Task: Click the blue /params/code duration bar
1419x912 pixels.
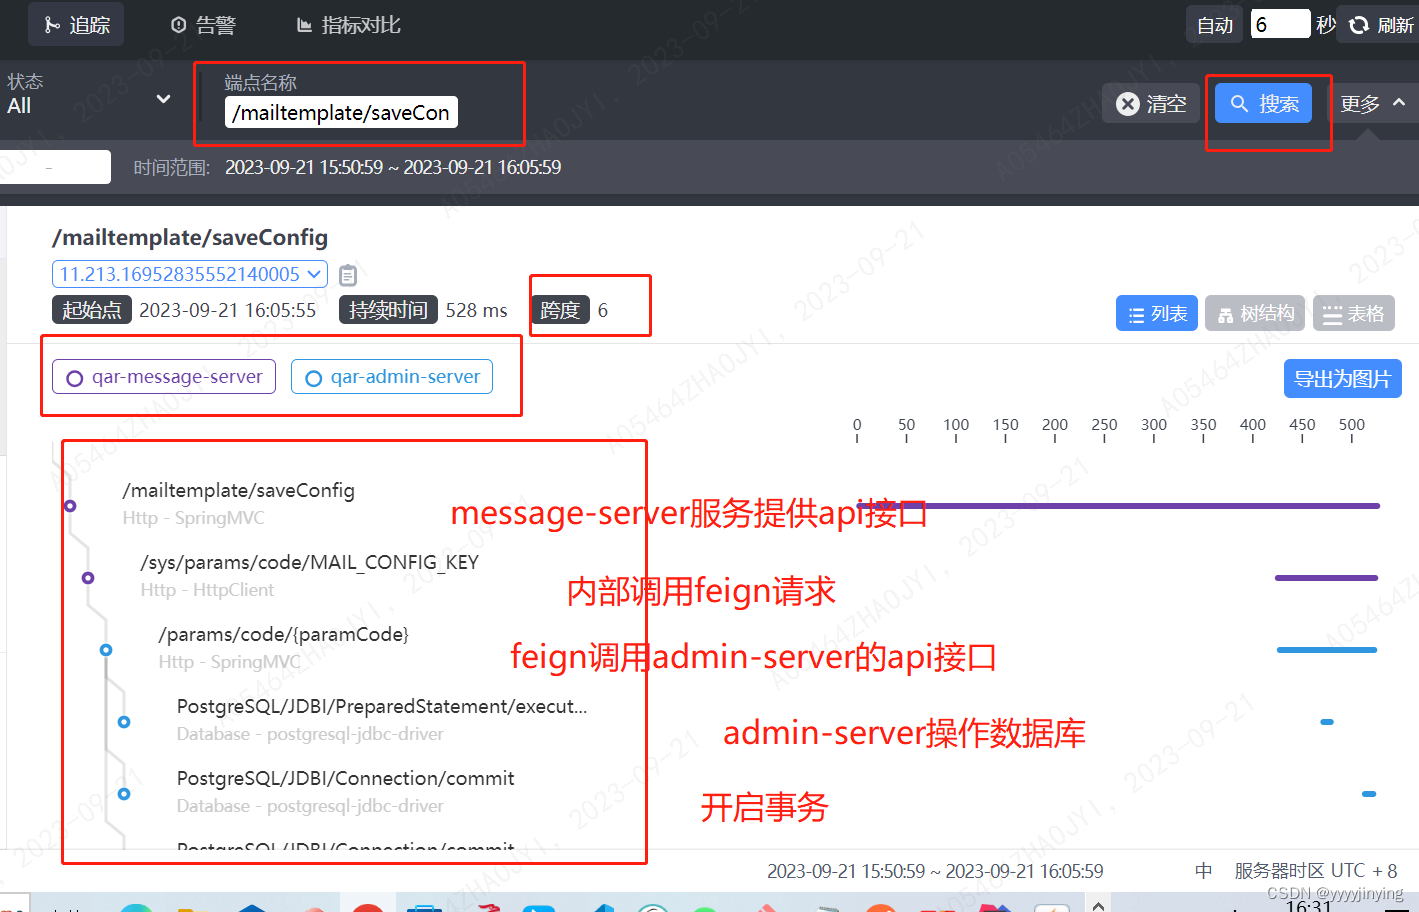Action: coord(1327,650)
